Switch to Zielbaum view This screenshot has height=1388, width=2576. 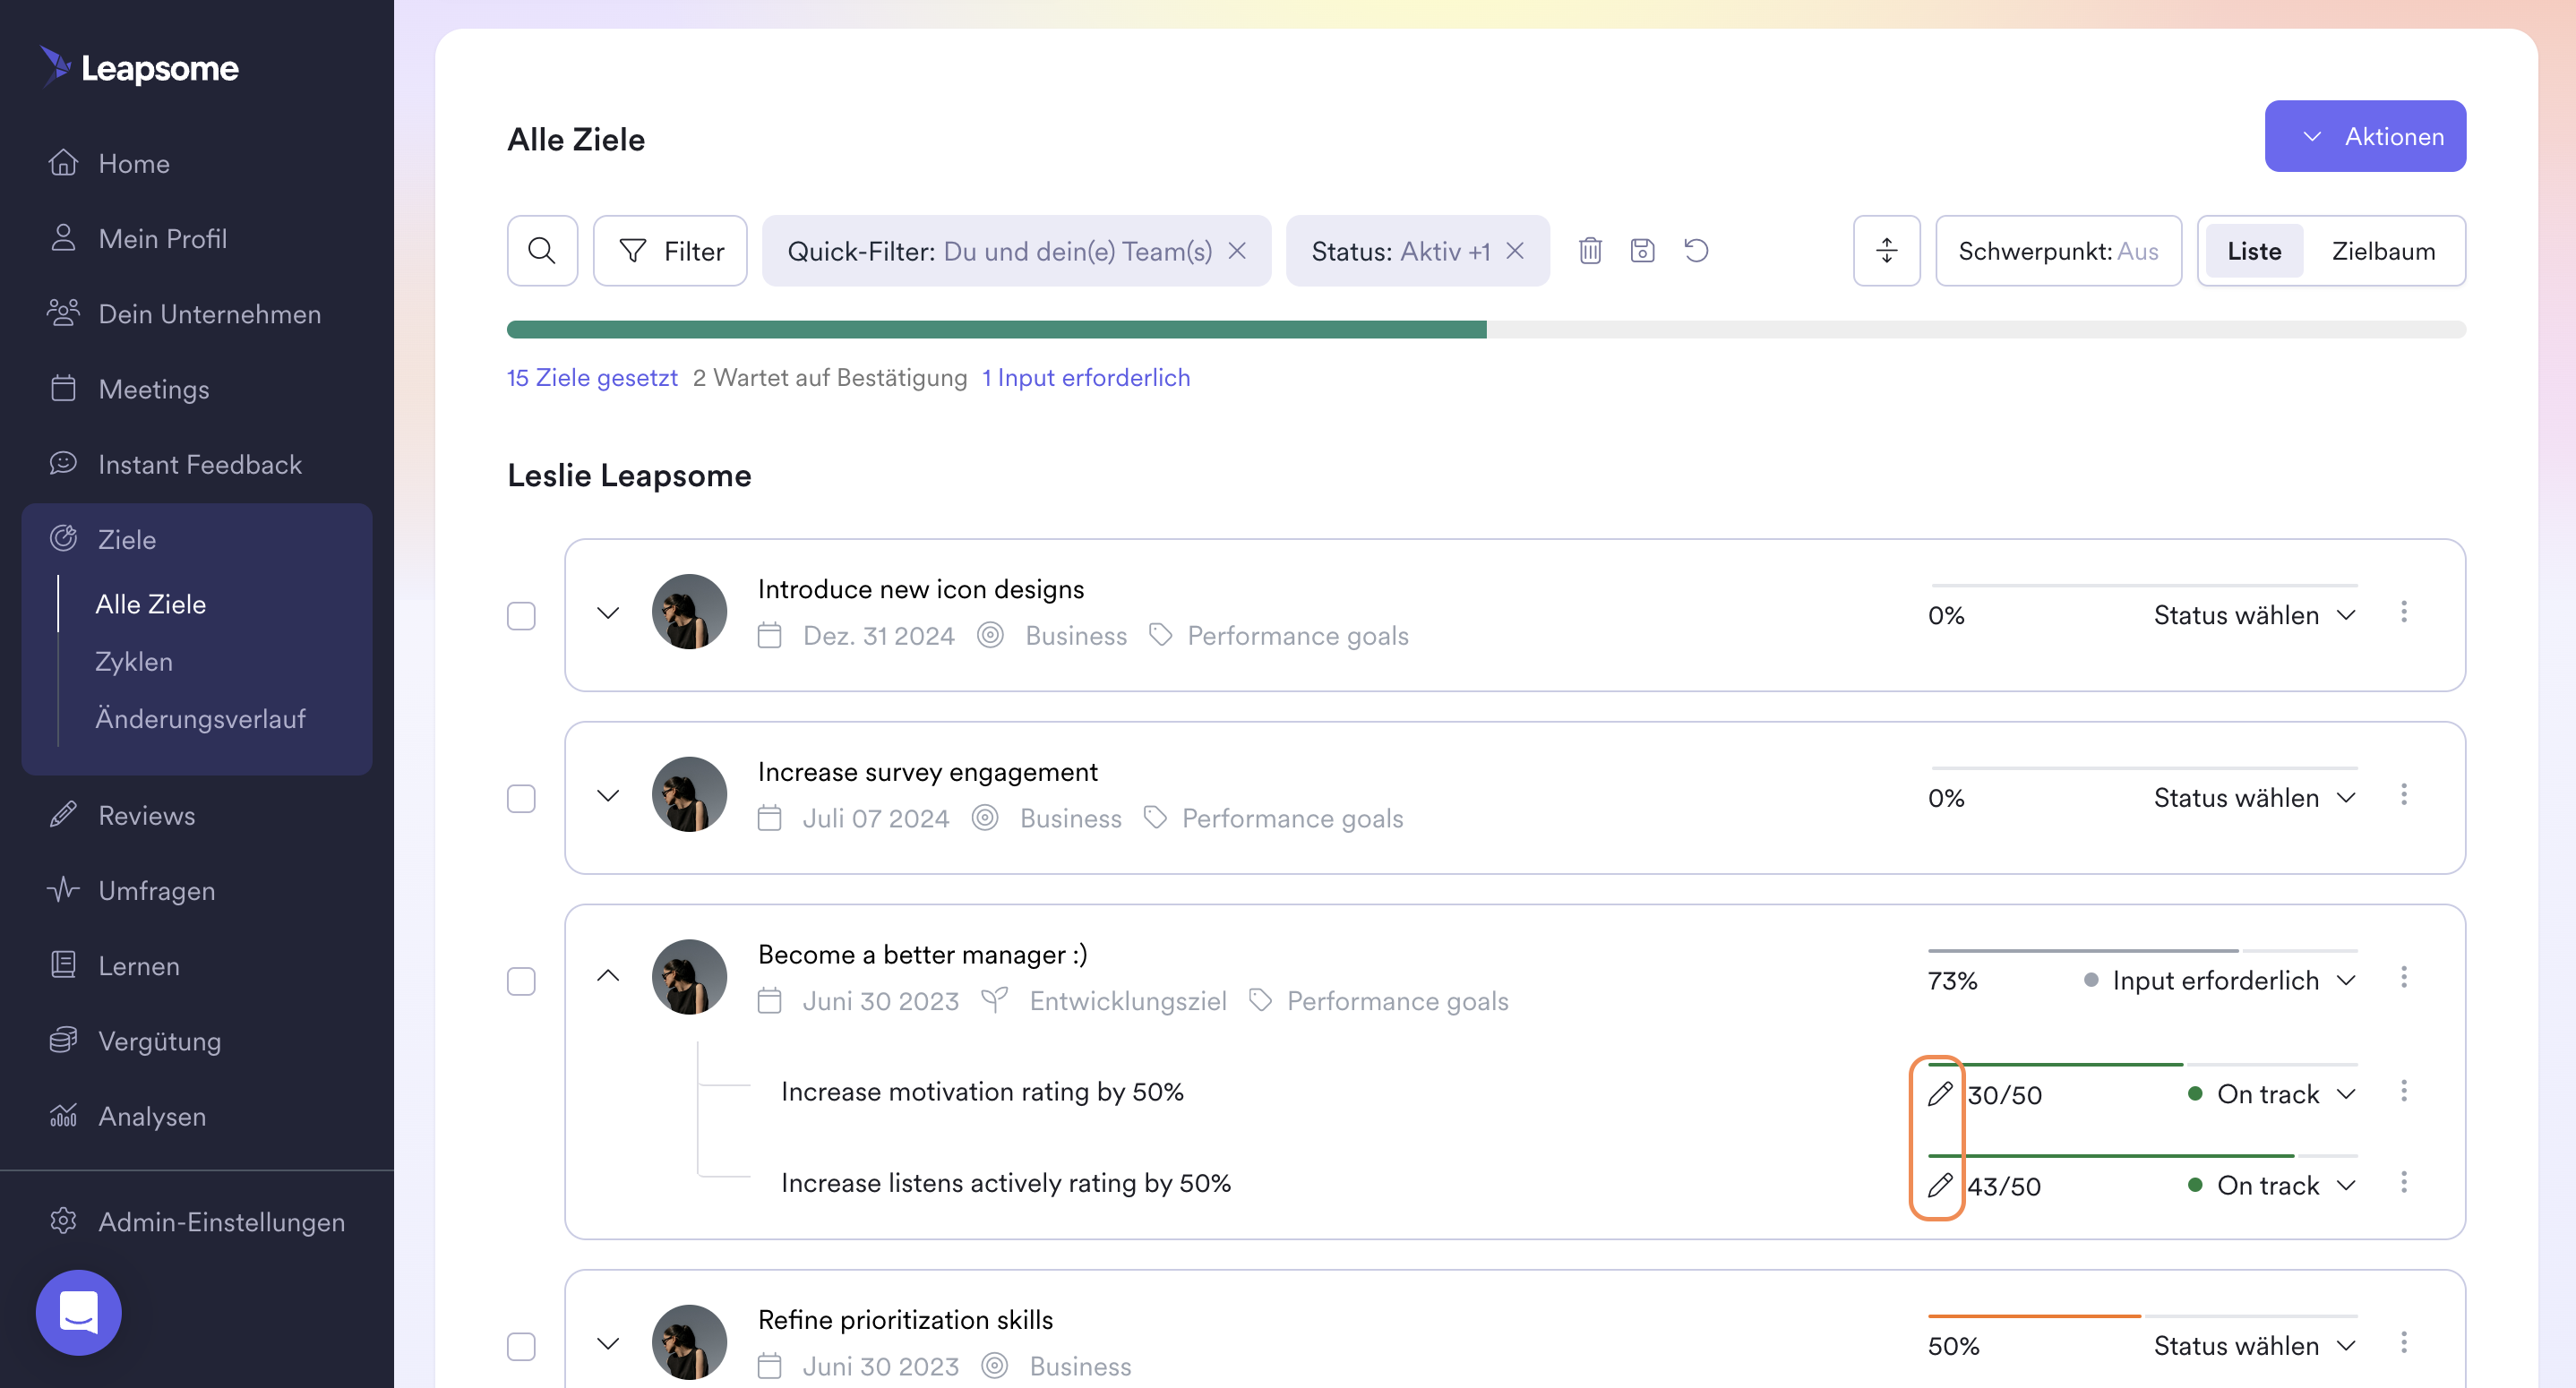coord(2383,251)
